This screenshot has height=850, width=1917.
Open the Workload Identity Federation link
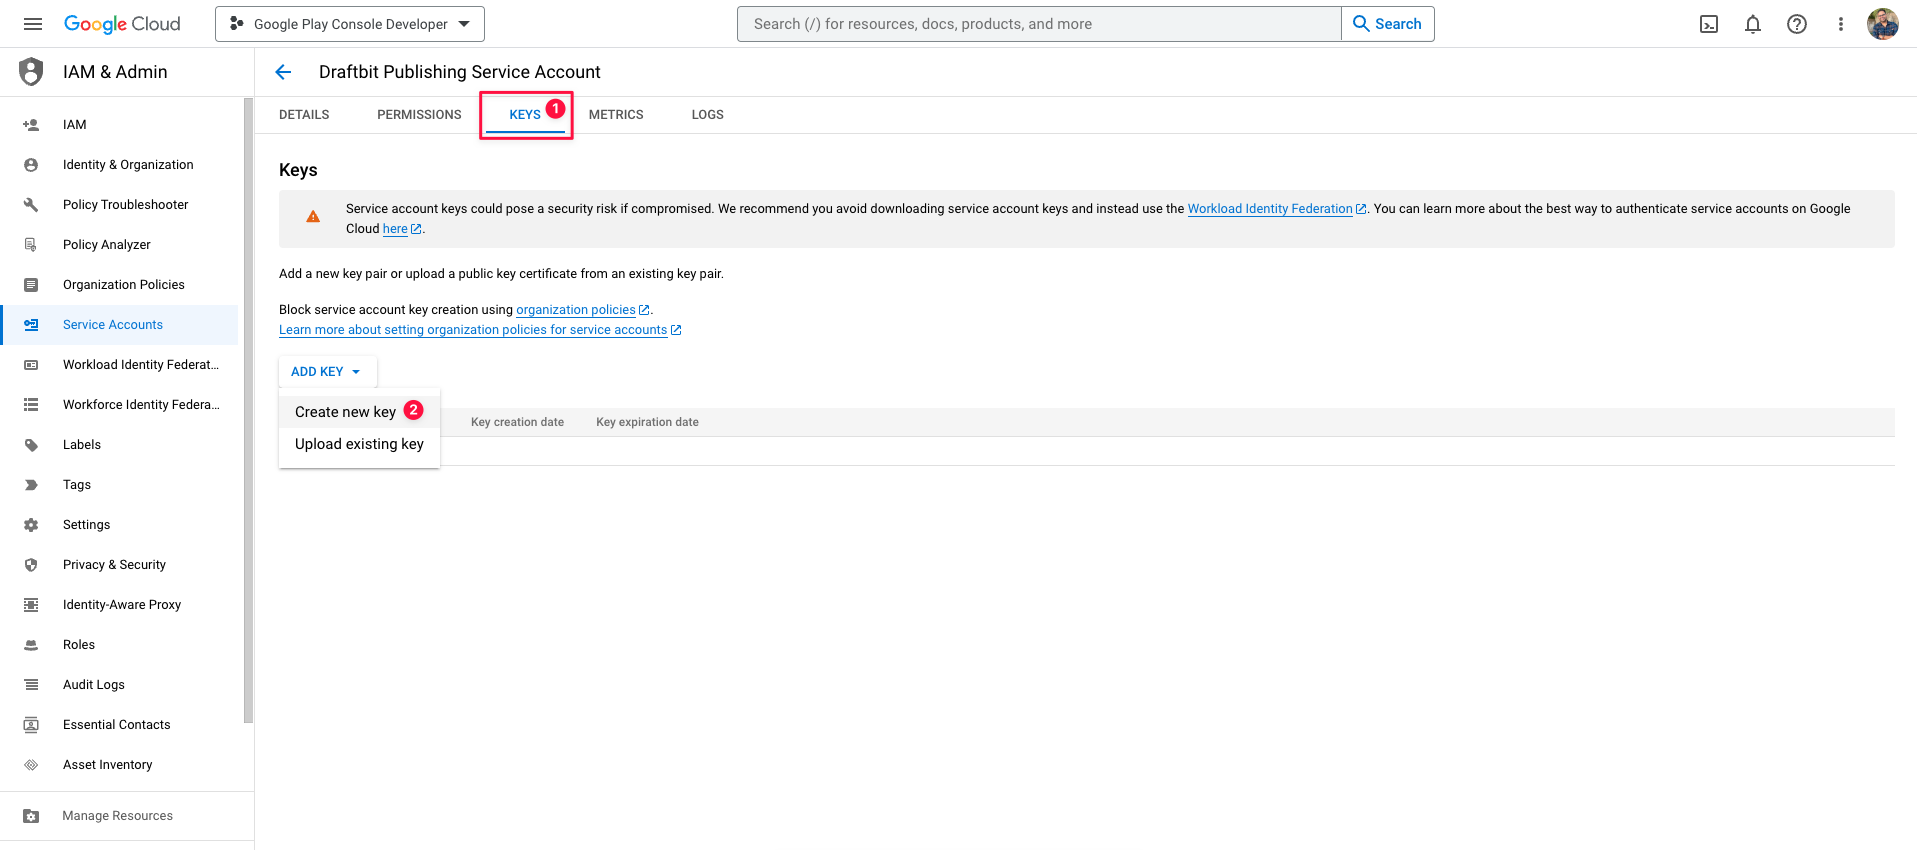coord(1276,209)
